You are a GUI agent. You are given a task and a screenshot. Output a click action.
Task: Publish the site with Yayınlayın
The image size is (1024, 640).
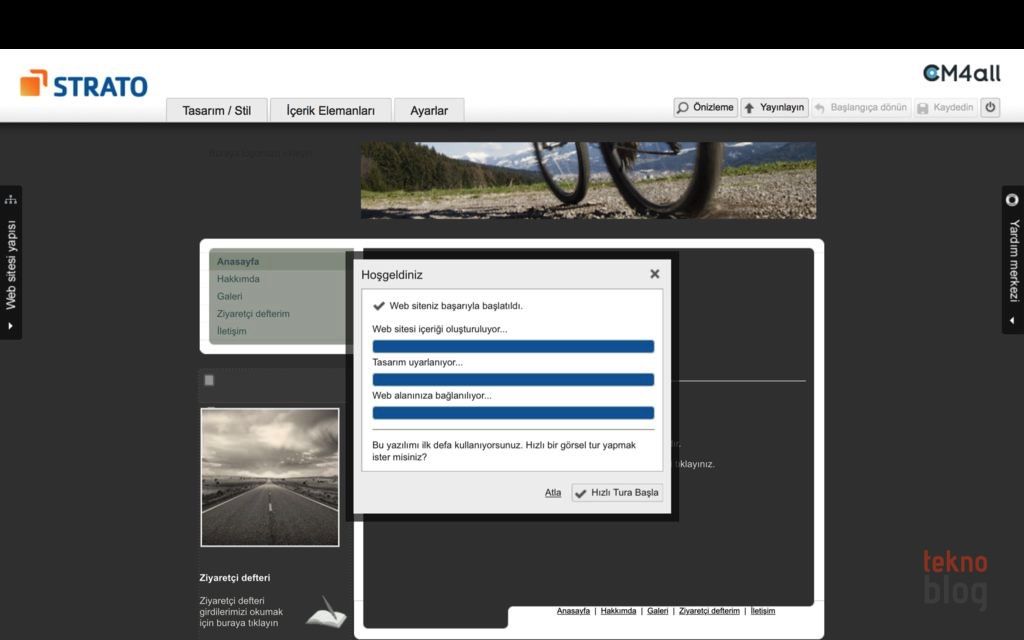click(774, 108)
